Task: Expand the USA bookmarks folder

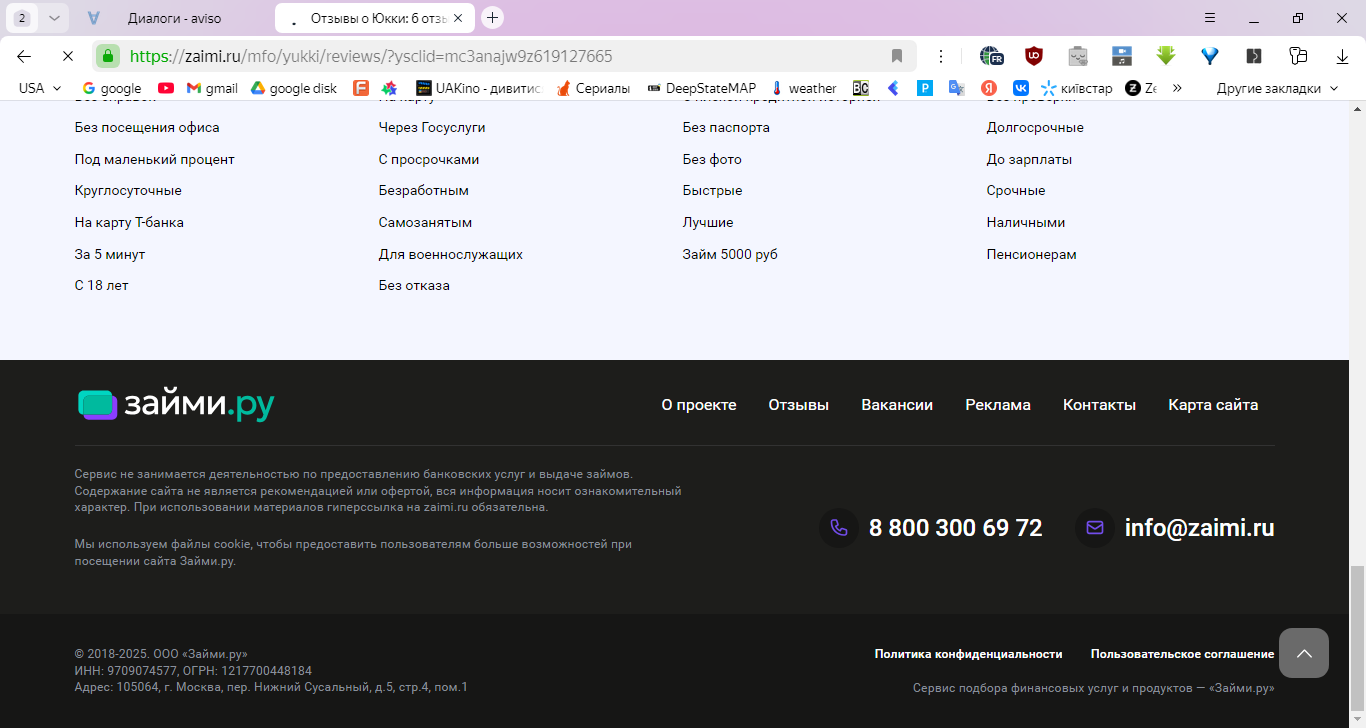Action: (40, 88)
